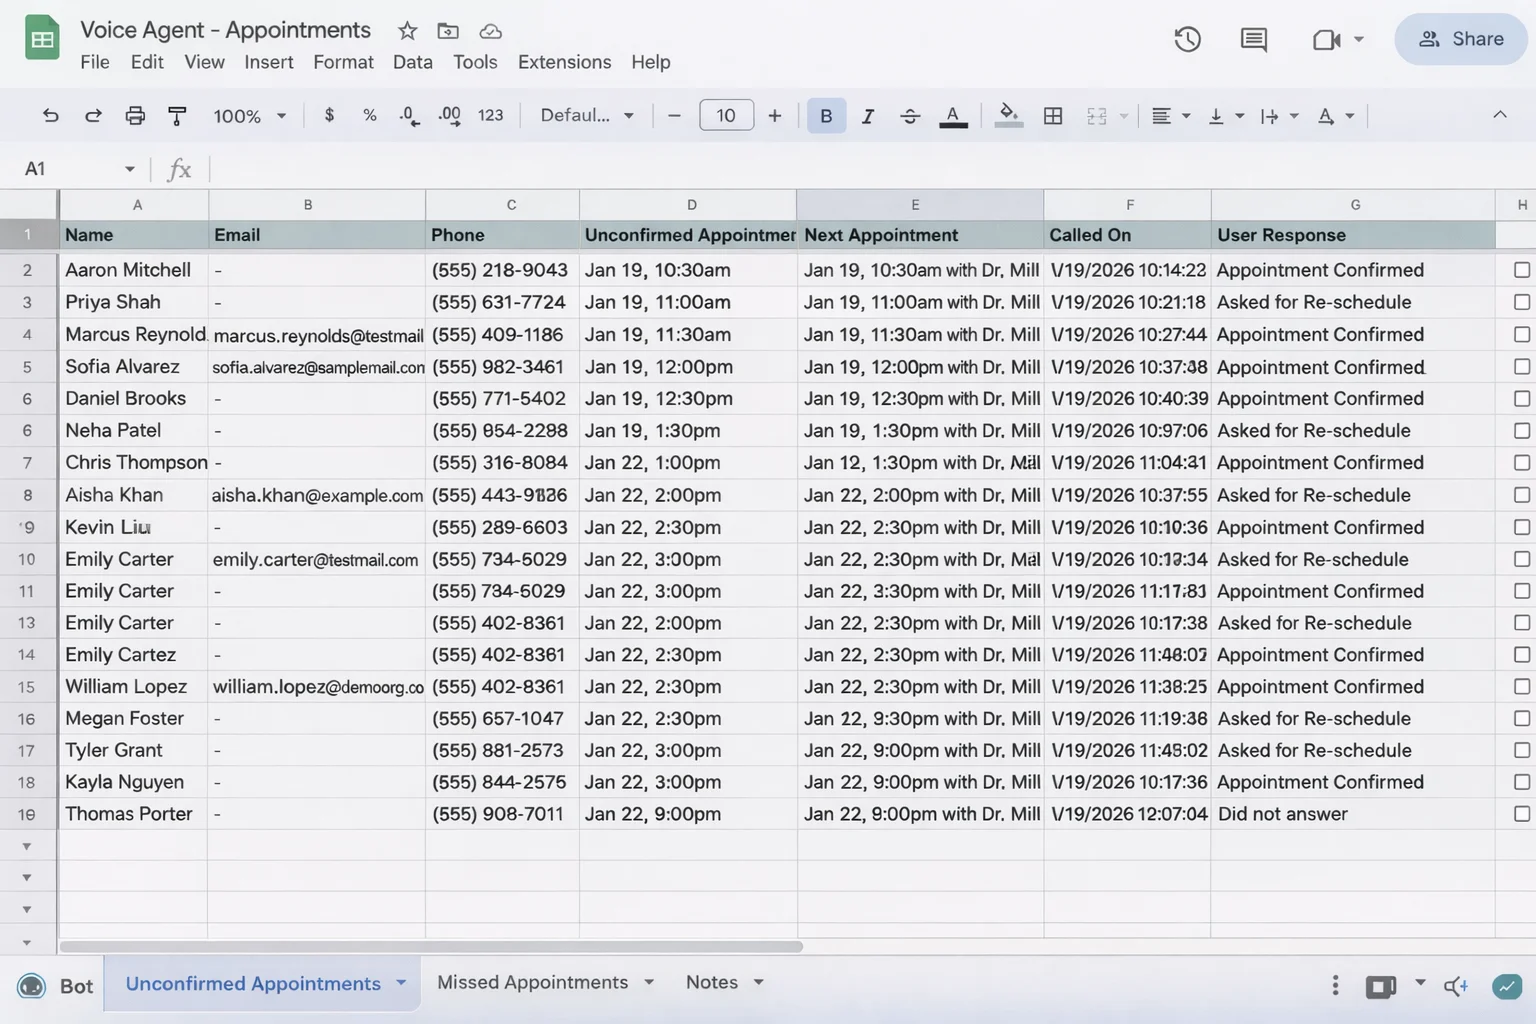
Task: Click the font size field
Action: coord(726,116)
